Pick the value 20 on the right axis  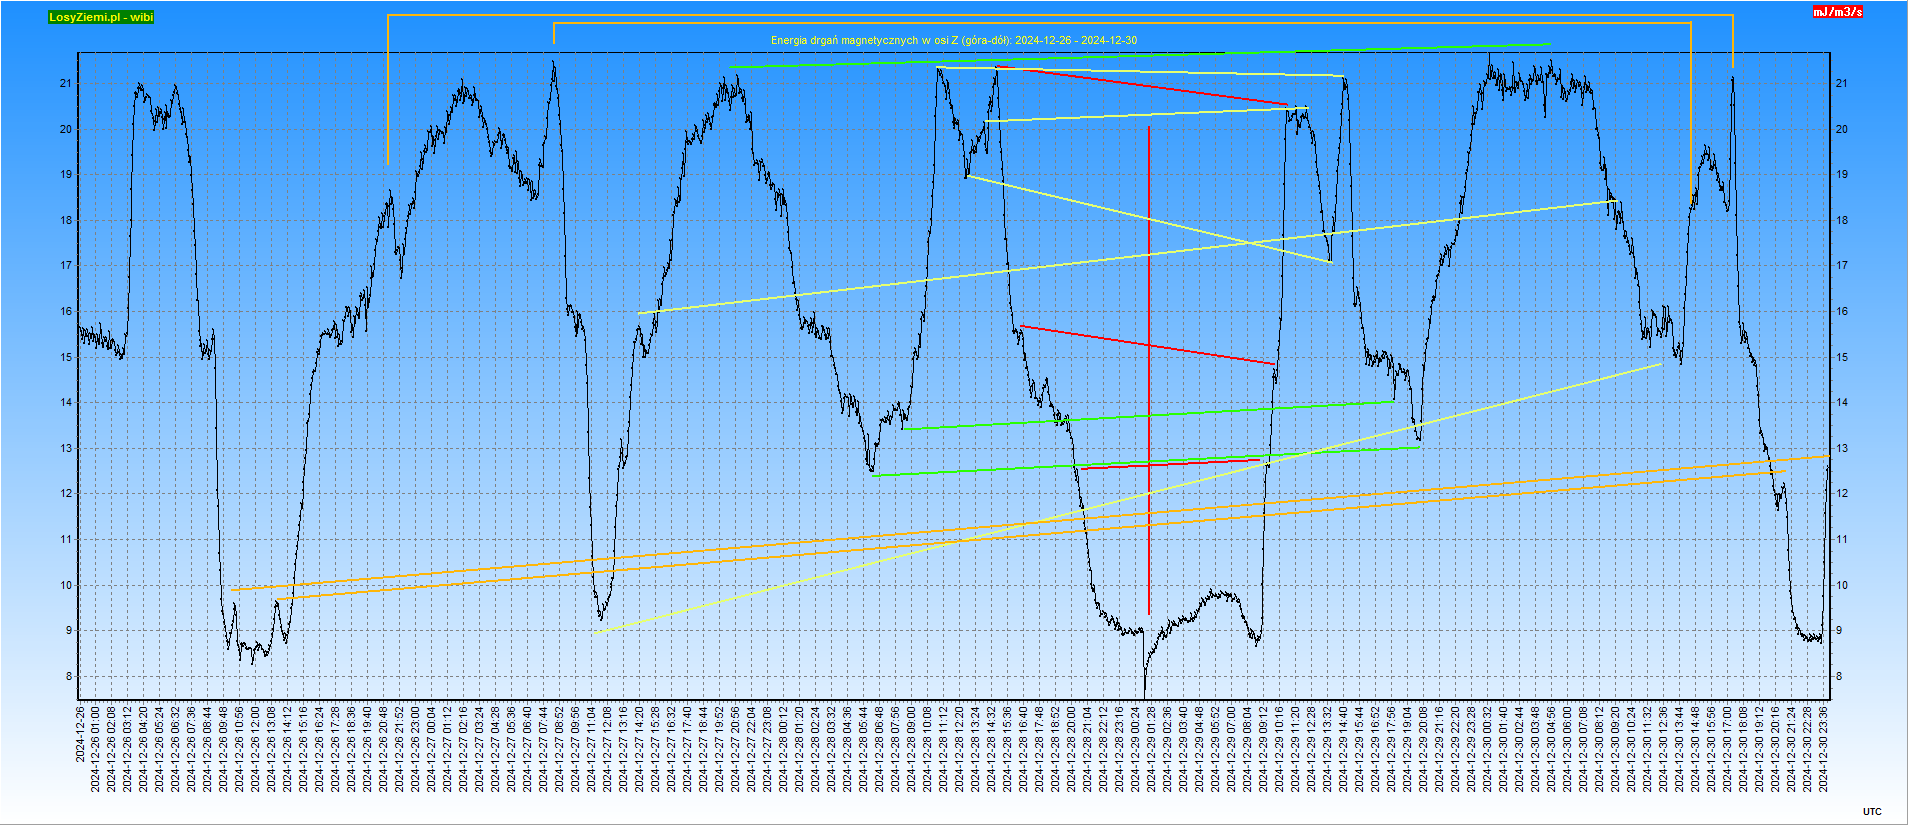pyautogui.click(x=1841, y=130)
